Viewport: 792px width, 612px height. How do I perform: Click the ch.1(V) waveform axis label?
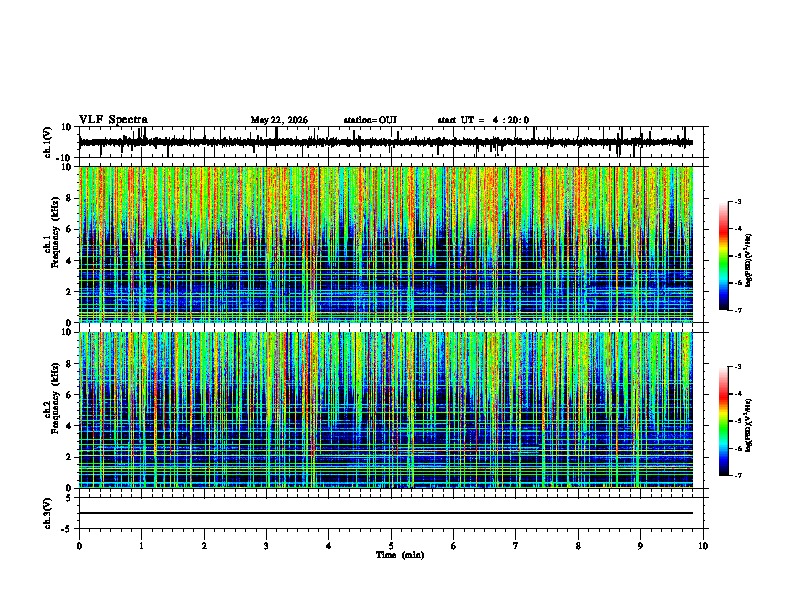click(48, 142)
